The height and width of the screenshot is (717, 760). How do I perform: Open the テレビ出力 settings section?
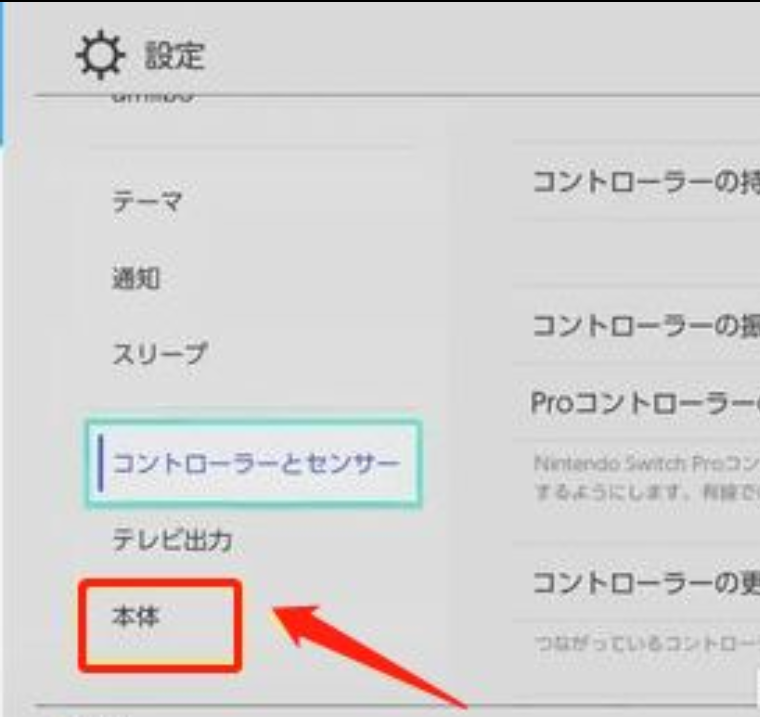(x=171, y=541)
